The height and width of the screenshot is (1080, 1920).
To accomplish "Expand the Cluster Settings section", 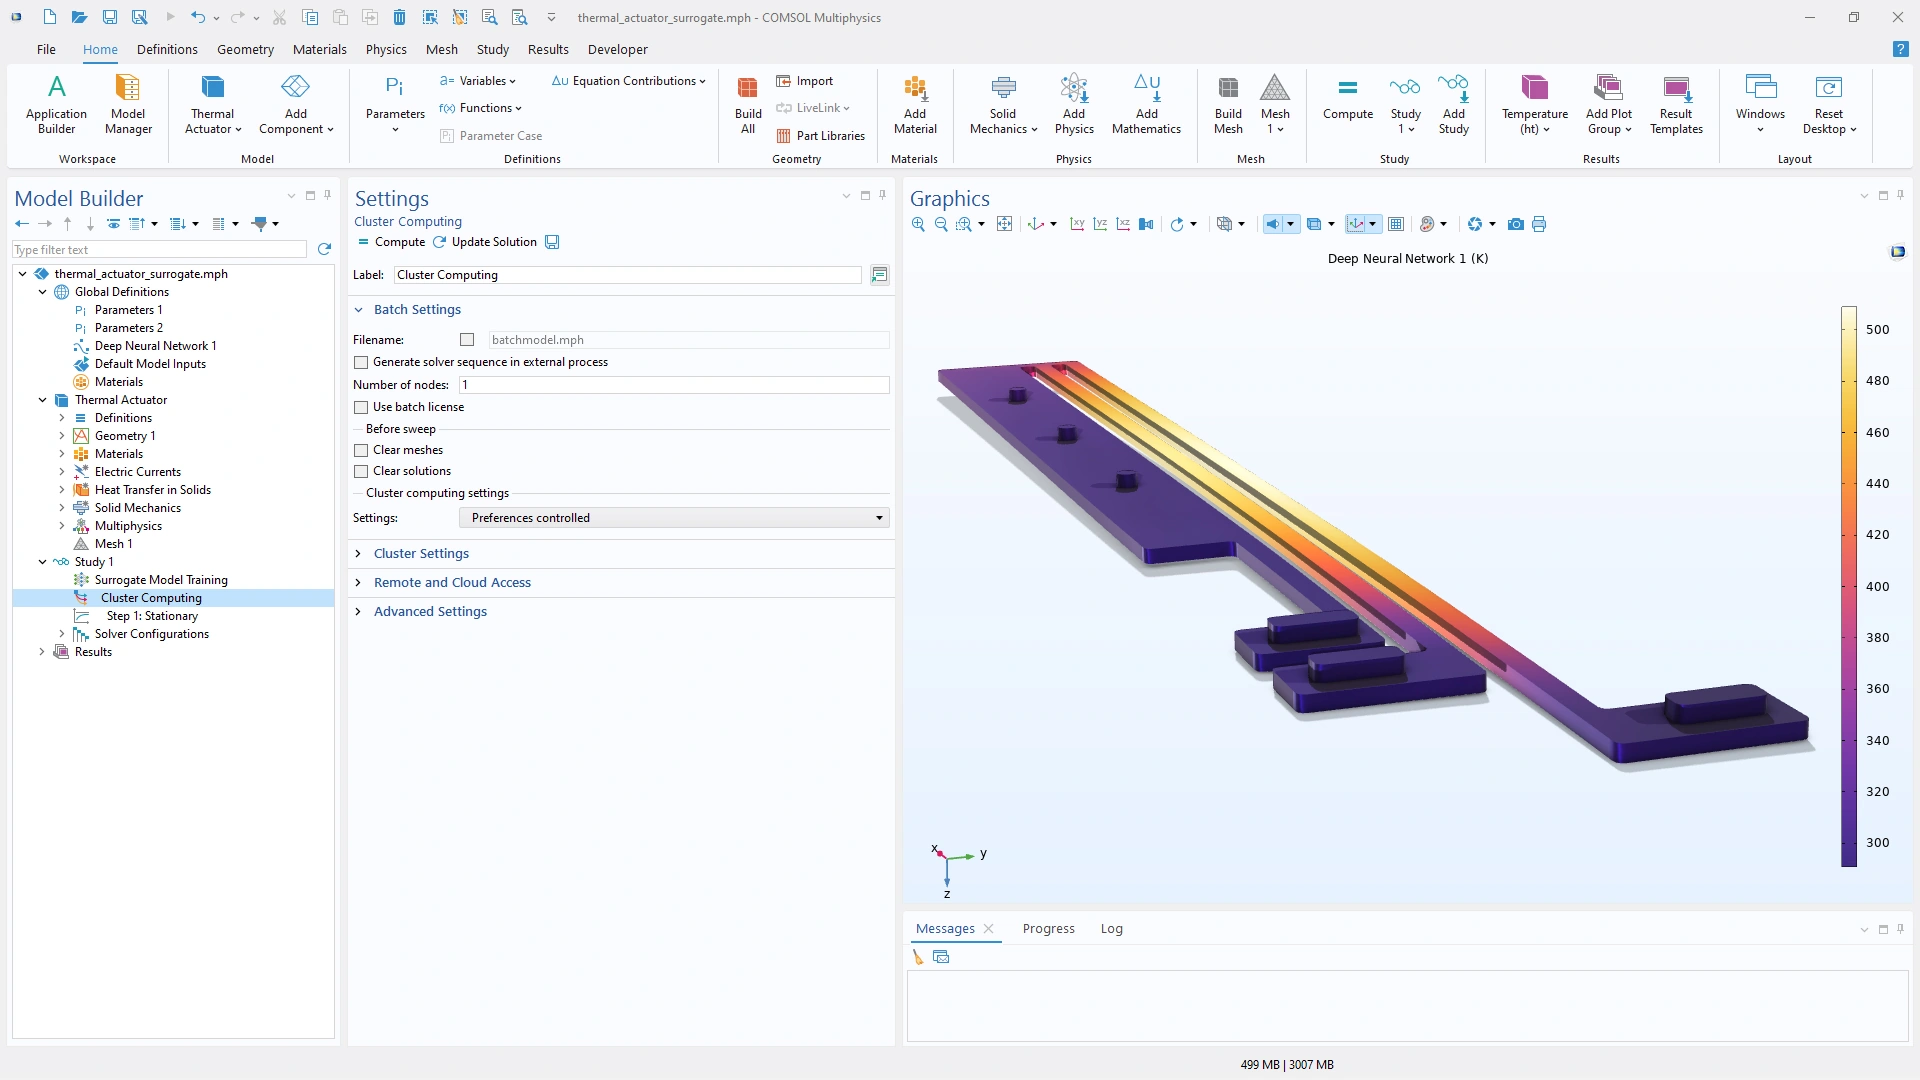I will tap(421, 553).
